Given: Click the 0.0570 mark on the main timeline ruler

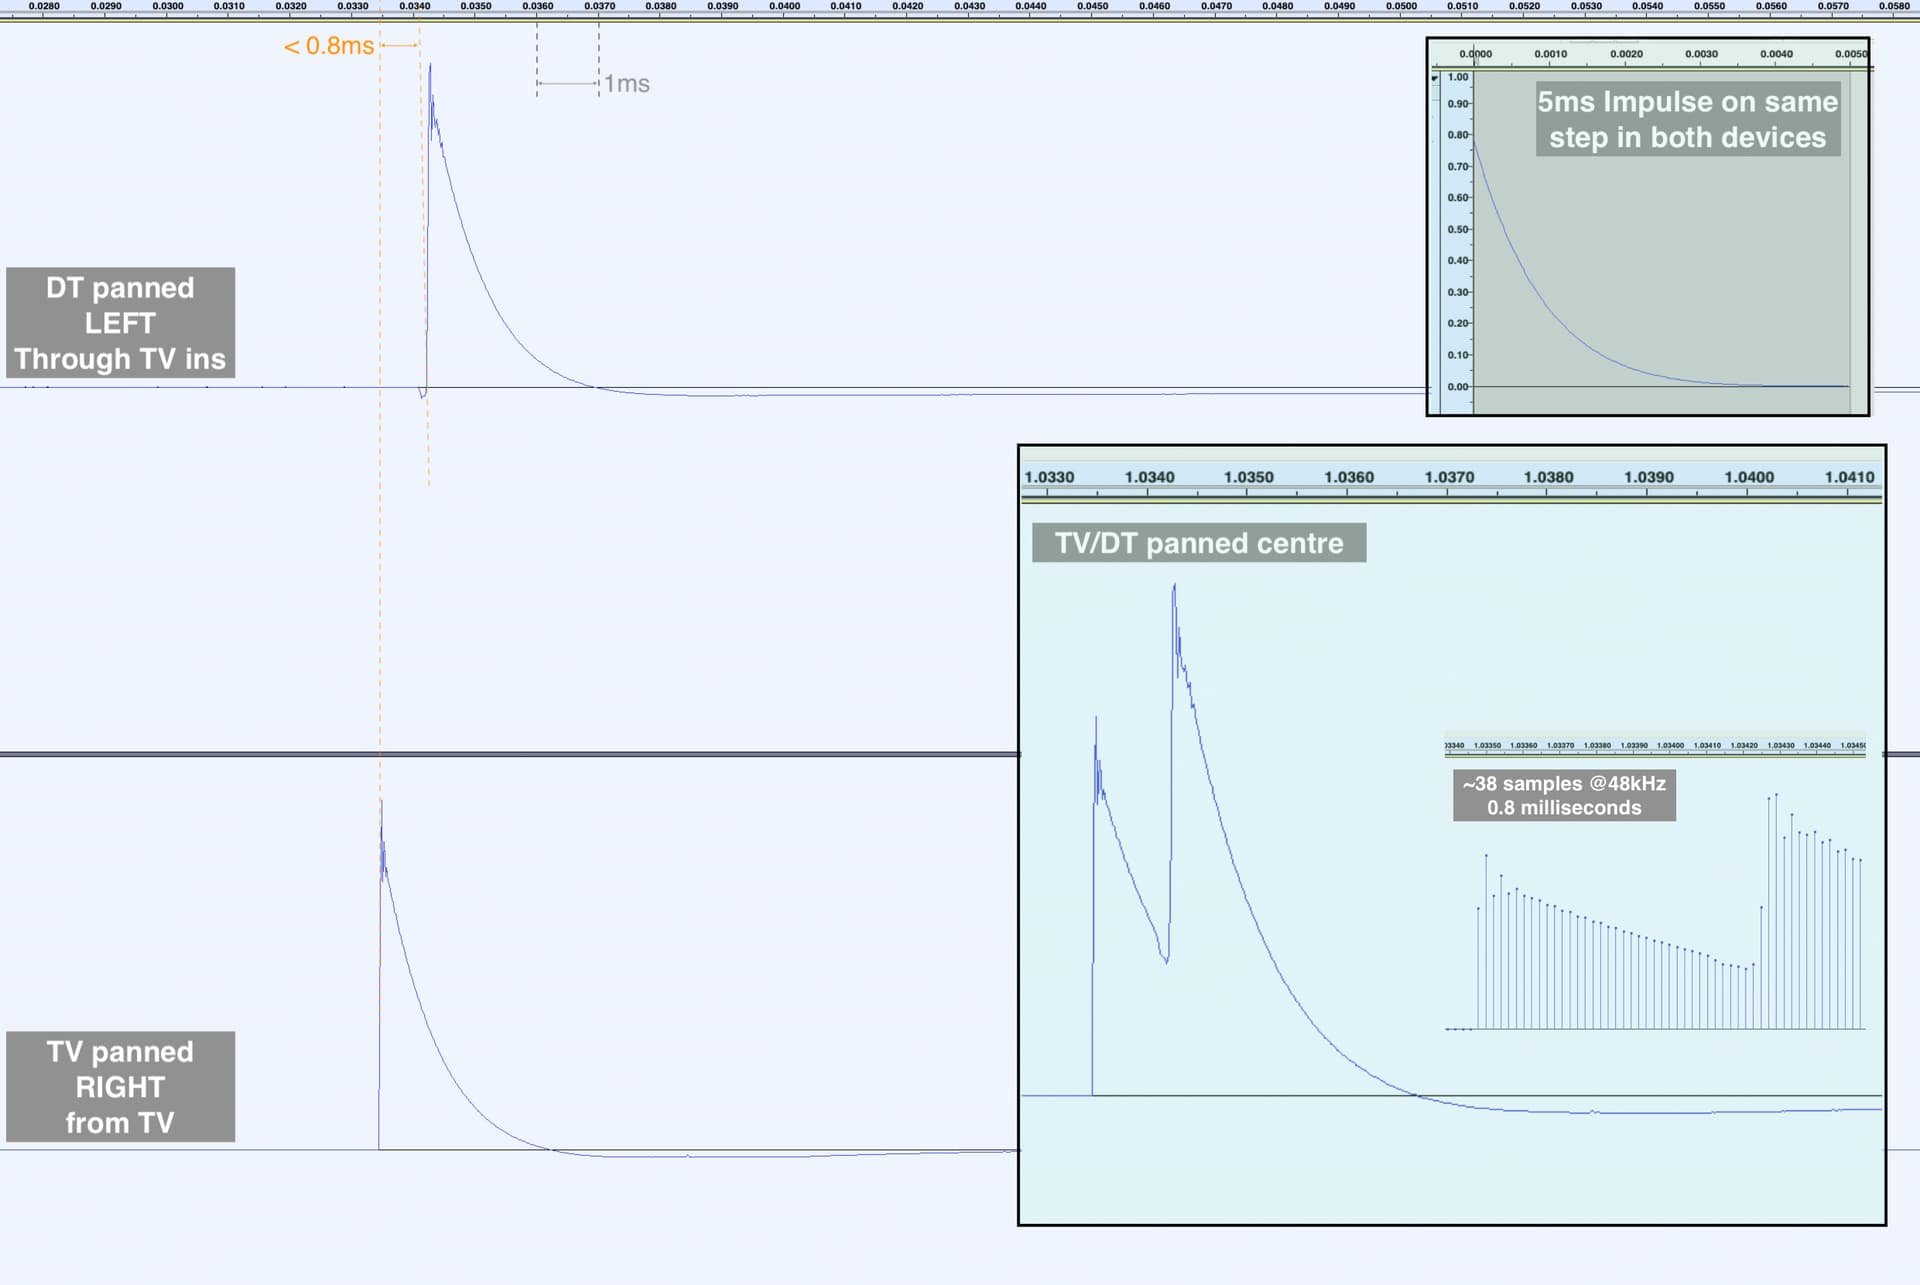Looking at the screenshot, I should point(1833,6).
